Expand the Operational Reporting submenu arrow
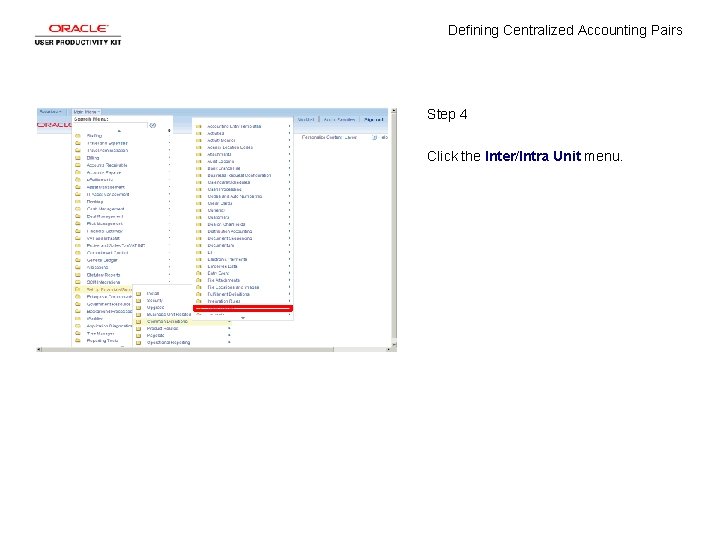The width and height of the screenshot is (720, 540). coord(229,343)
